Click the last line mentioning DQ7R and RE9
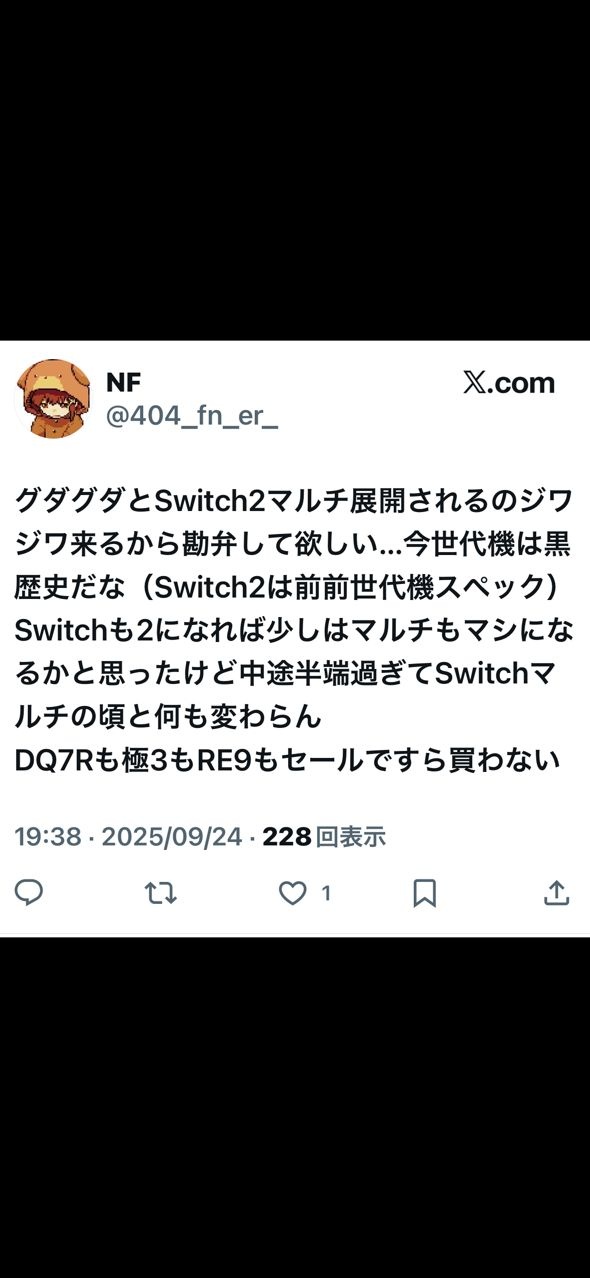 pyautogui.click(x=287, y=761)
